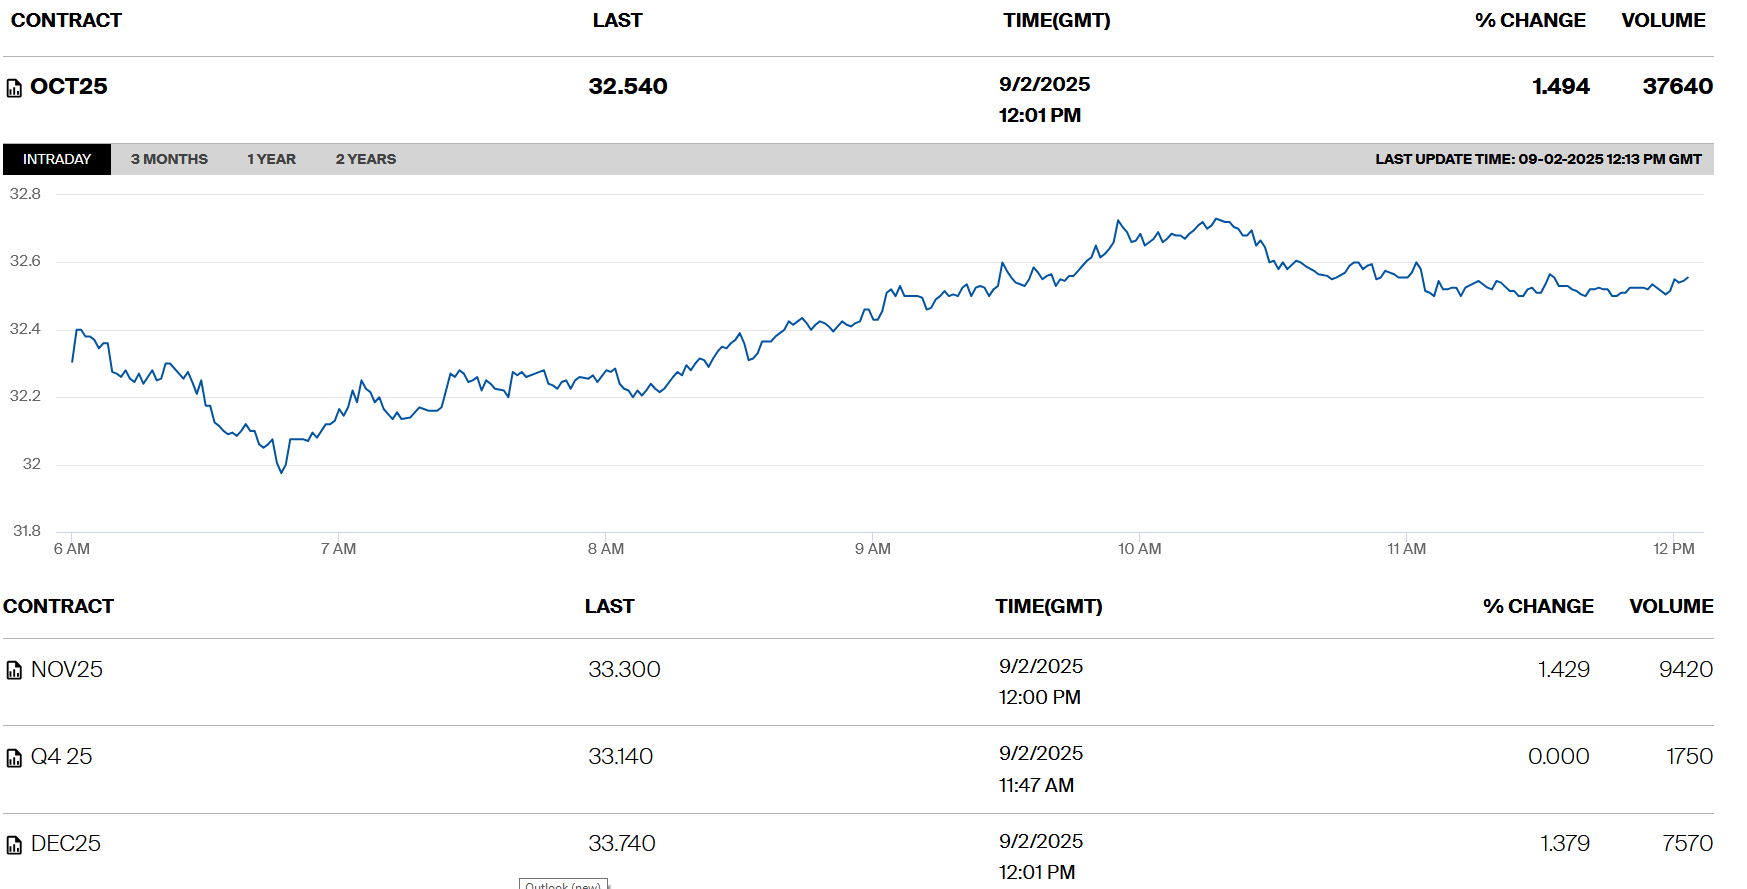Click the top table's CONTRACT header
Viewport: 1747px width, 889px height.
(66, 20)
